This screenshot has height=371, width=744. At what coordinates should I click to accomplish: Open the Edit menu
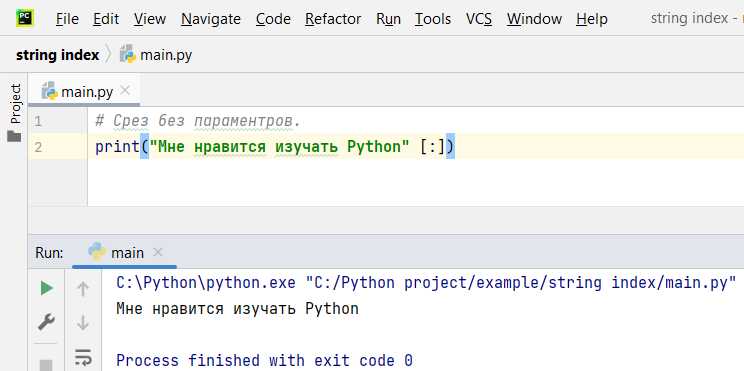click(x=106, y=19)
